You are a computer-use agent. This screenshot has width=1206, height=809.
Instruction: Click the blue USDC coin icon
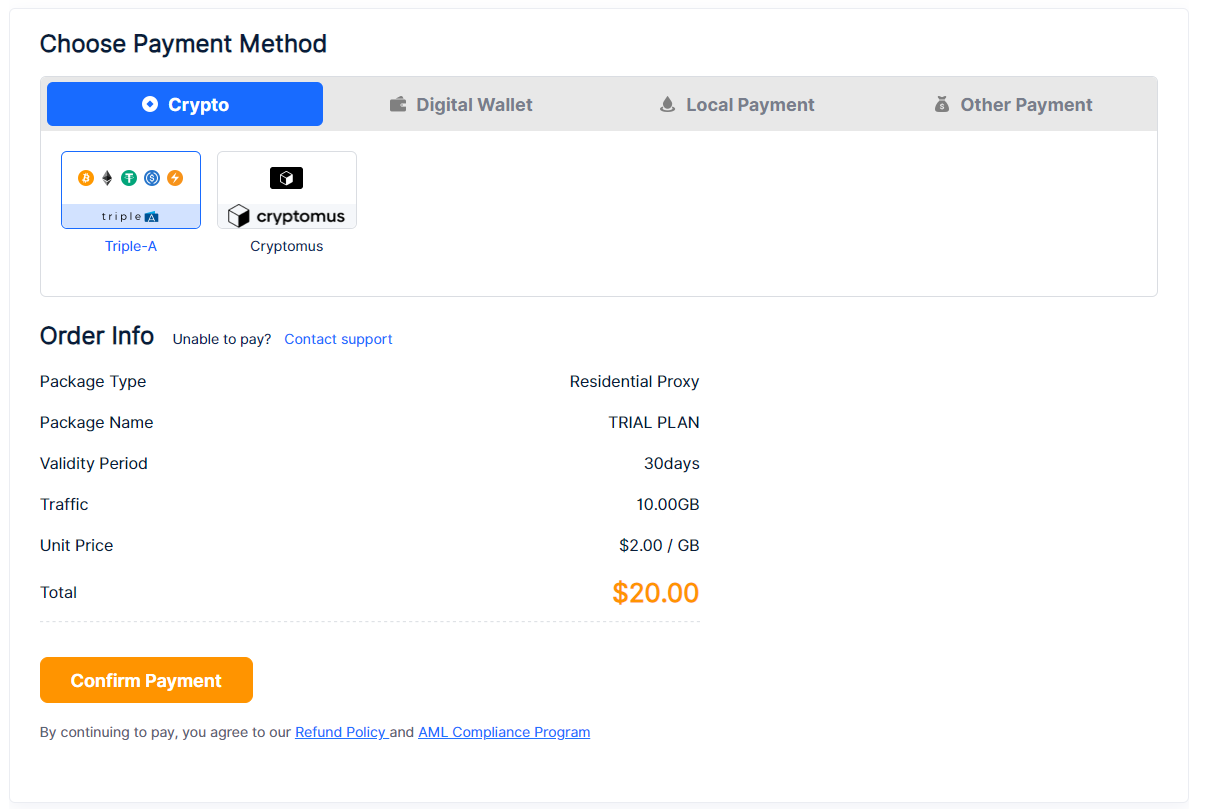coord(152,178)
